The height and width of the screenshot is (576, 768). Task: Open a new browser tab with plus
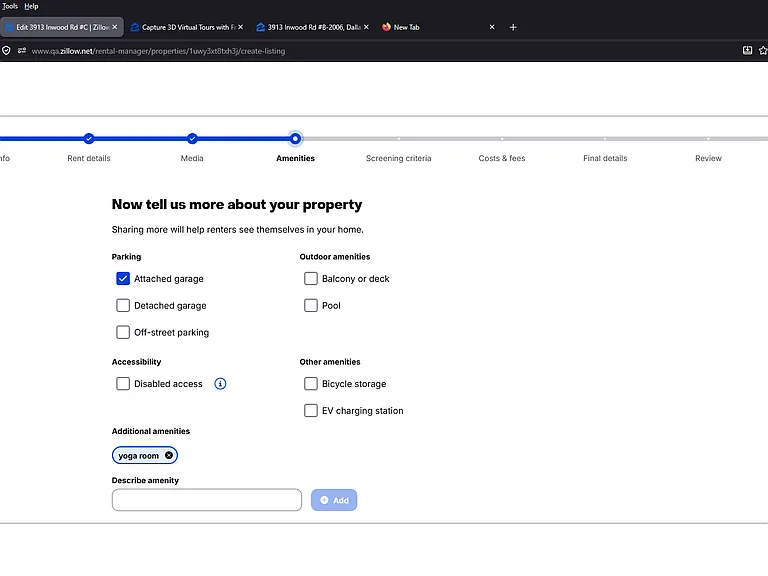point(513,27)
